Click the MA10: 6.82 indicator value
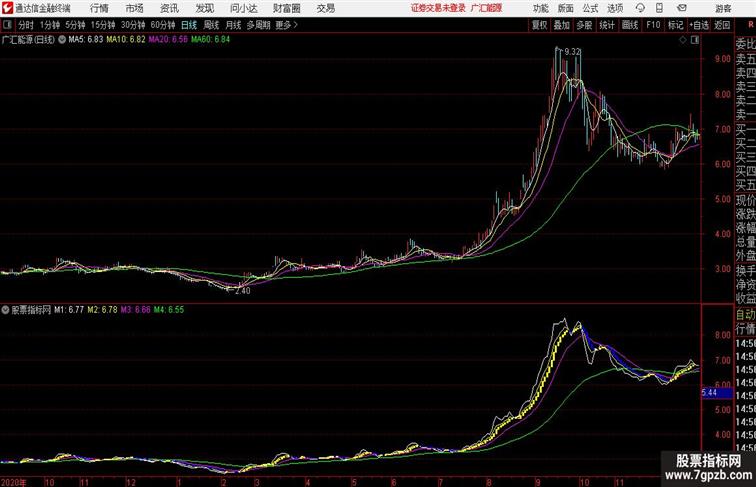Viewport: 756px width, 487px height. pos(125,40)
